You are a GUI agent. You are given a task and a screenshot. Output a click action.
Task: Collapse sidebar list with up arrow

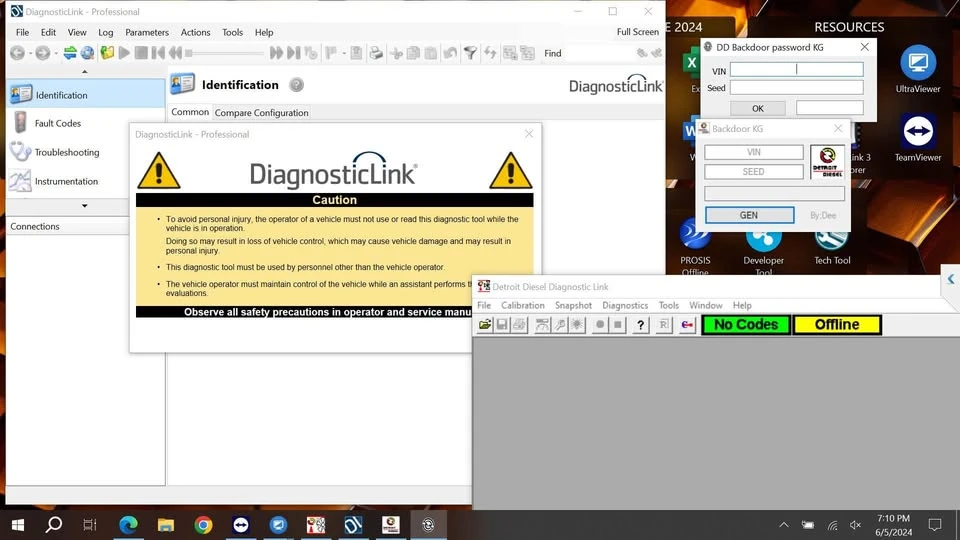[x=84, y=72]
